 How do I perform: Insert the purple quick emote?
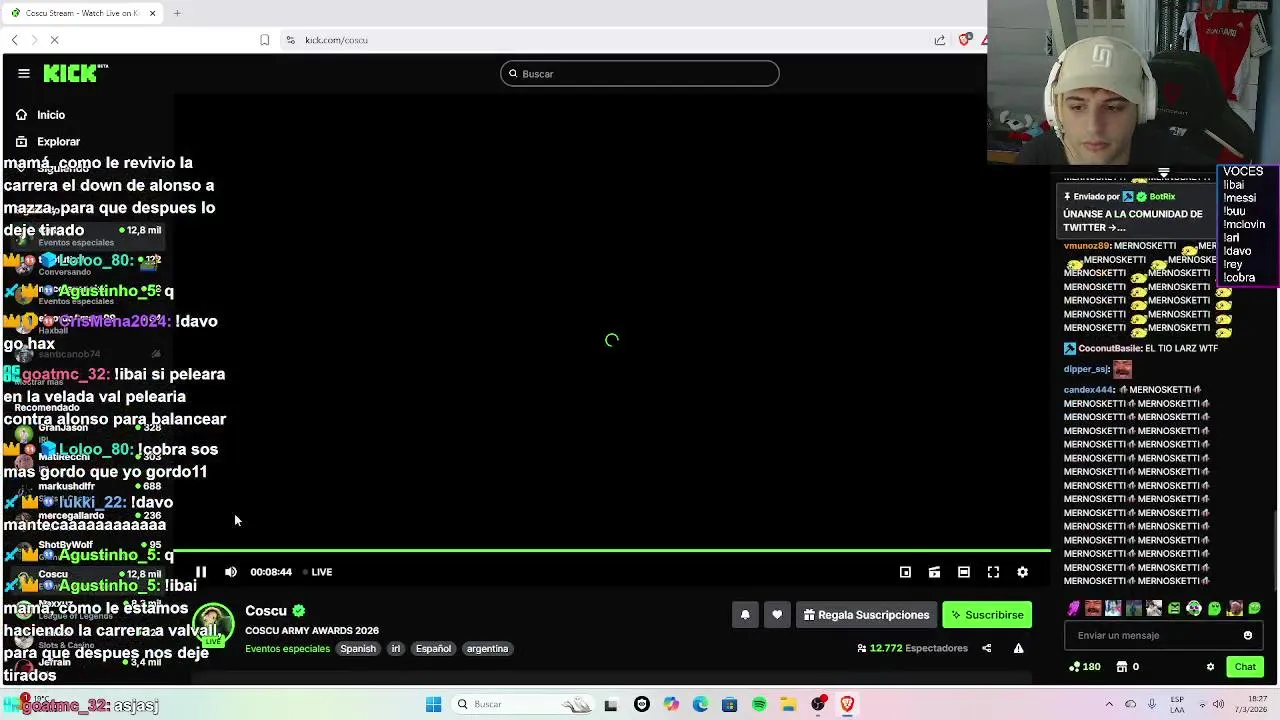[x=1073, y=608]
